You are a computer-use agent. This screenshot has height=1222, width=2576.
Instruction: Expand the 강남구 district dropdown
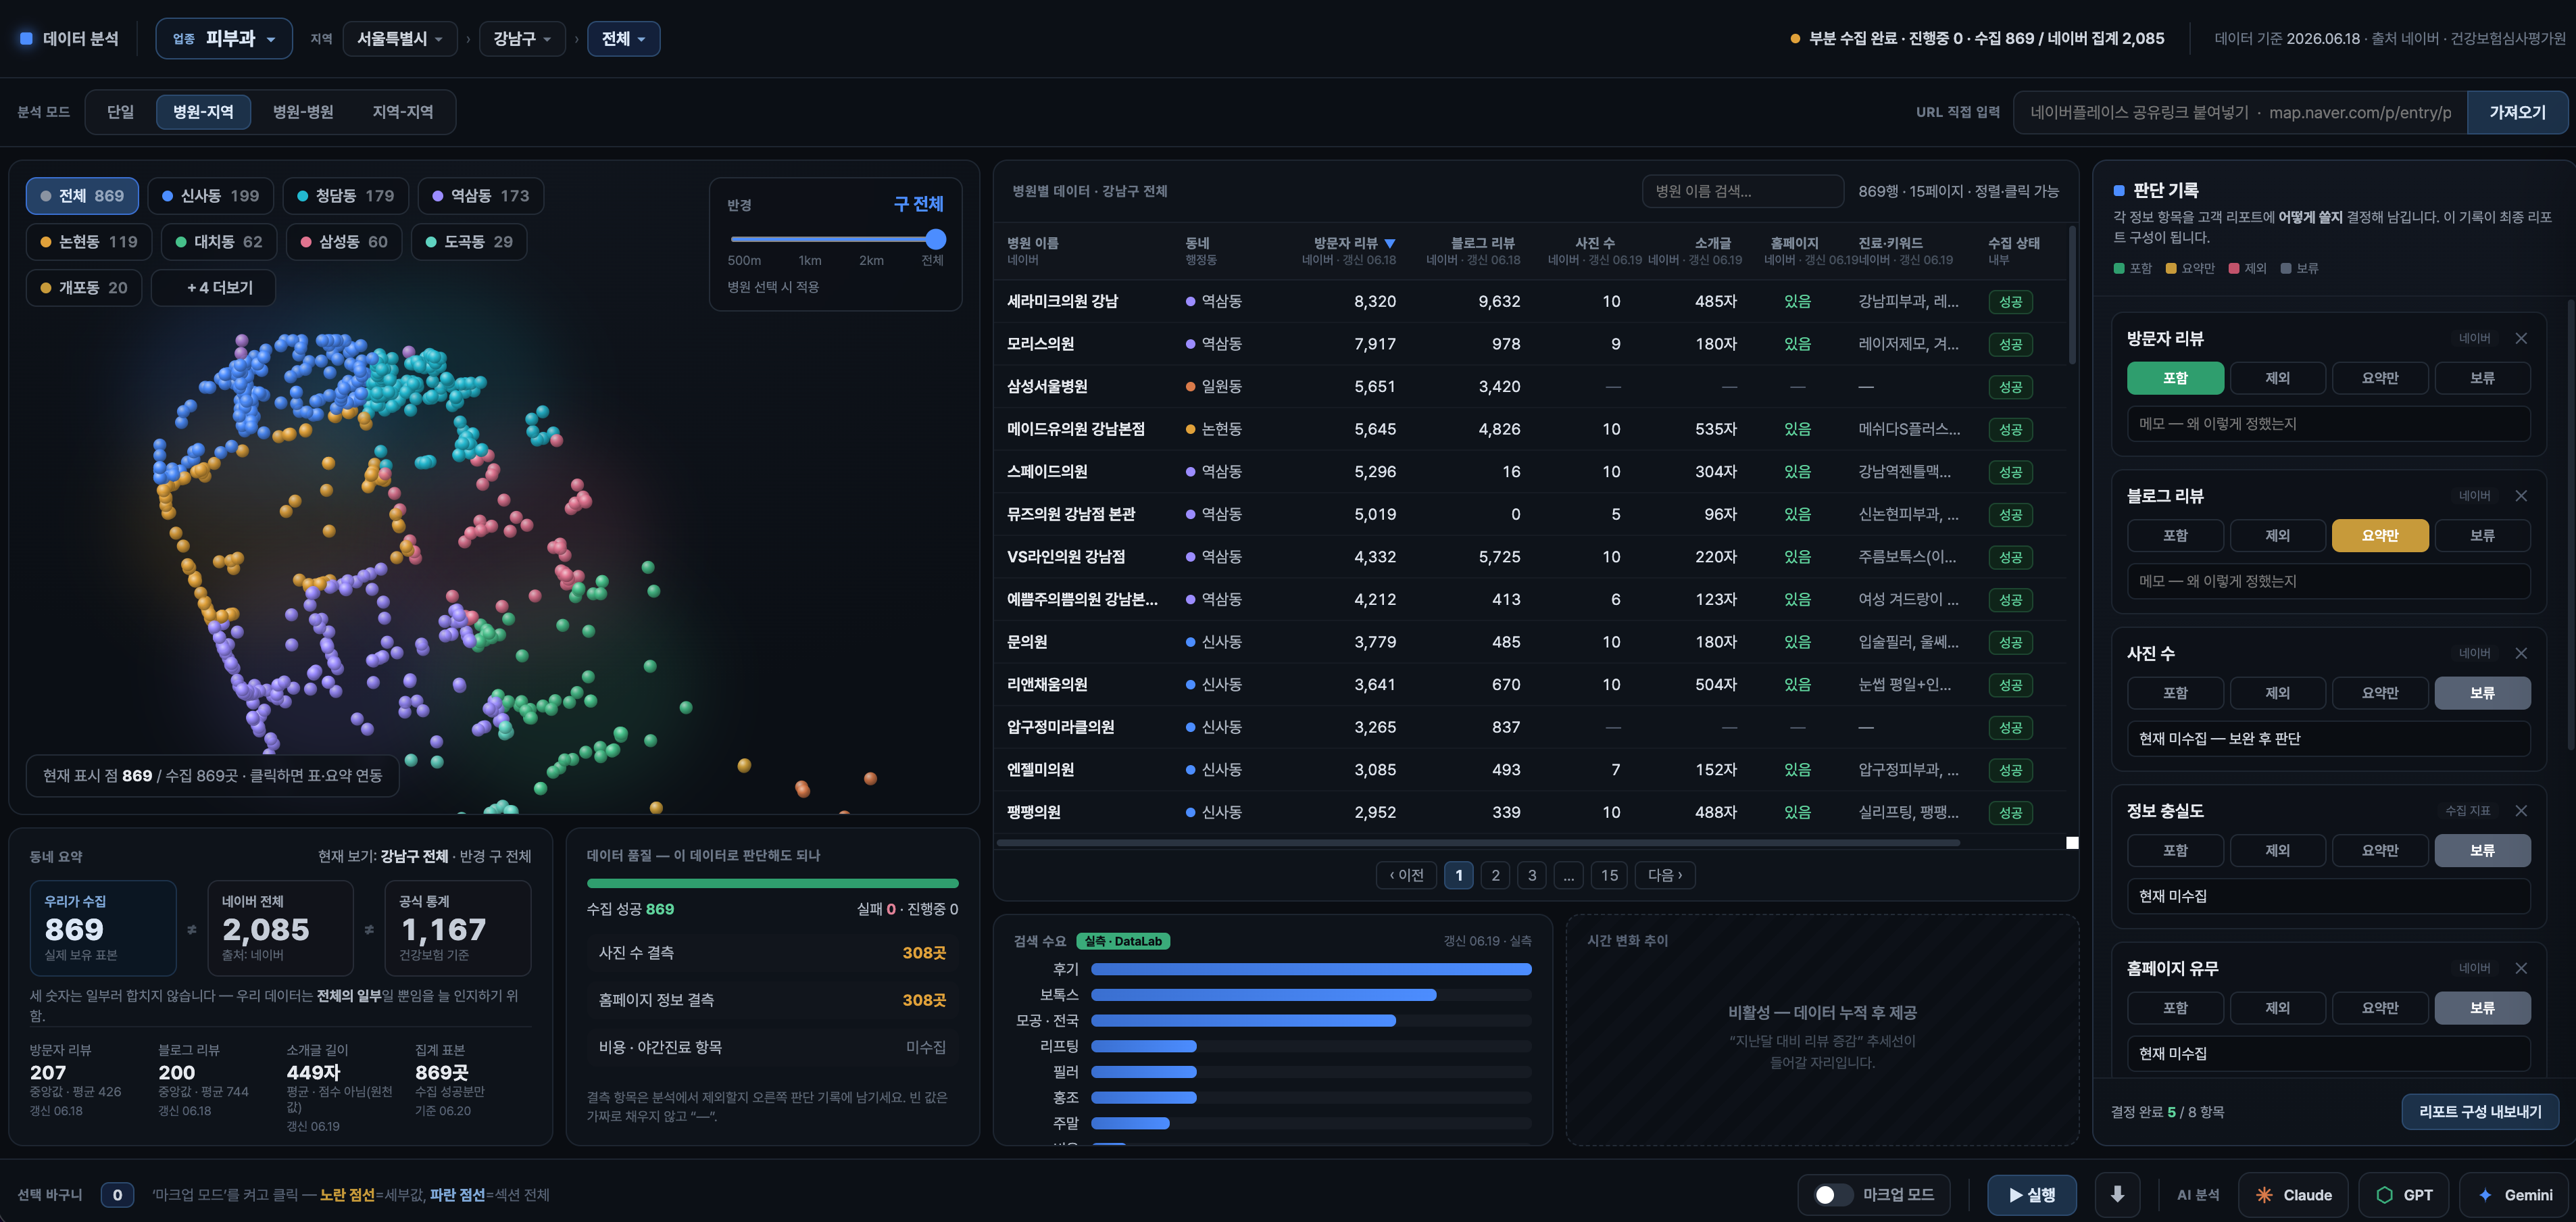(522, 38)
